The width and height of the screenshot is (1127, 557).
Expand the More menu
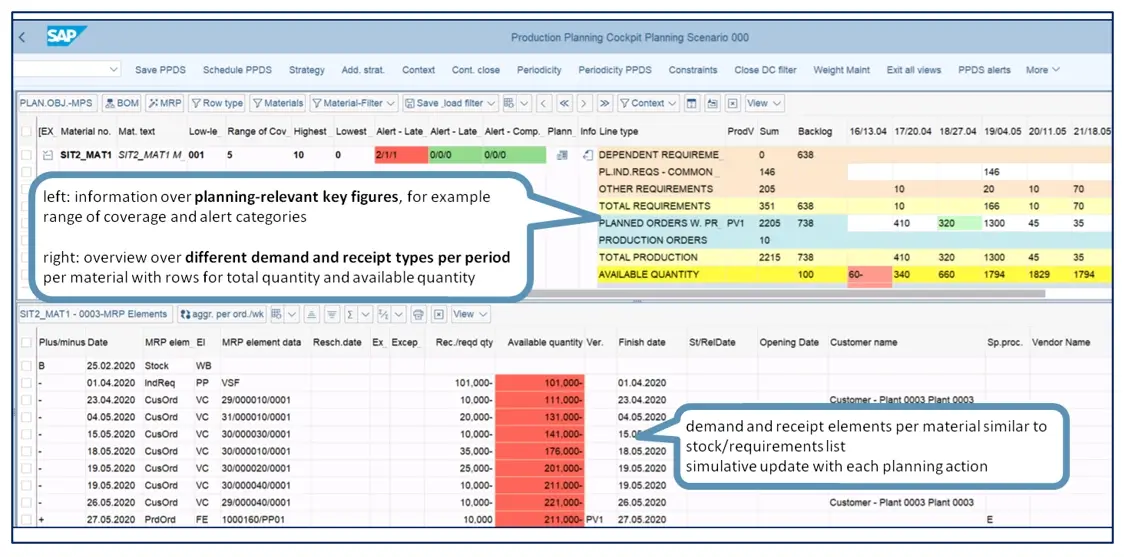(1042, 70)
